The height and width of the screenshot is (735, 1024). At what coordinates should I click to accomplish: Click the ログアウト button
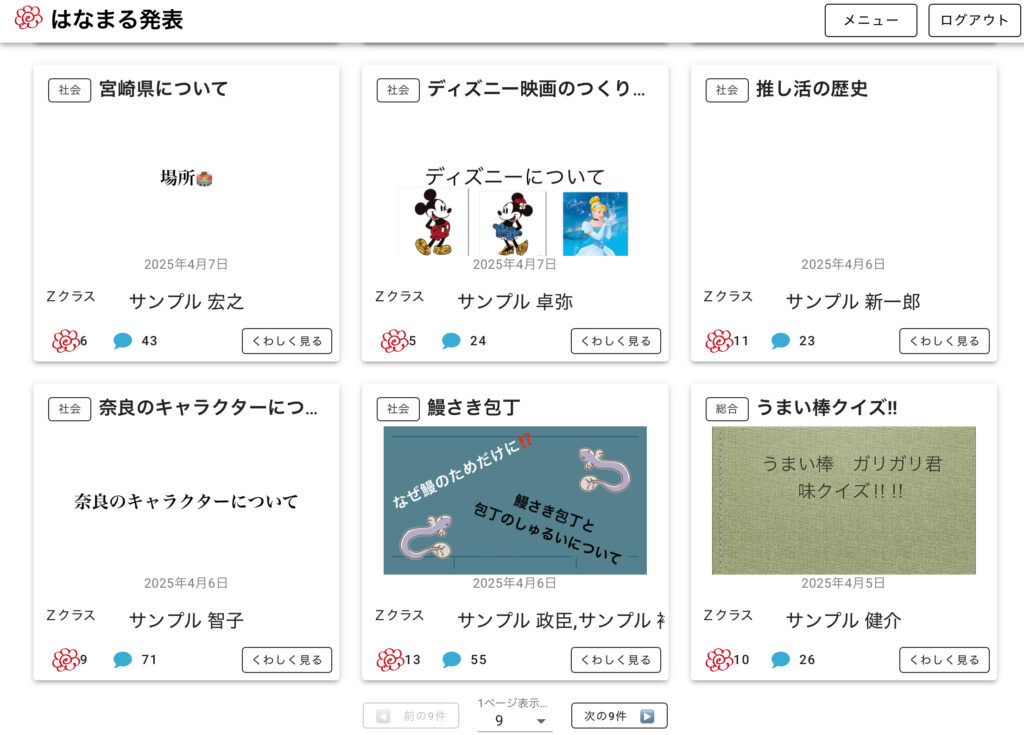(974, 20)
